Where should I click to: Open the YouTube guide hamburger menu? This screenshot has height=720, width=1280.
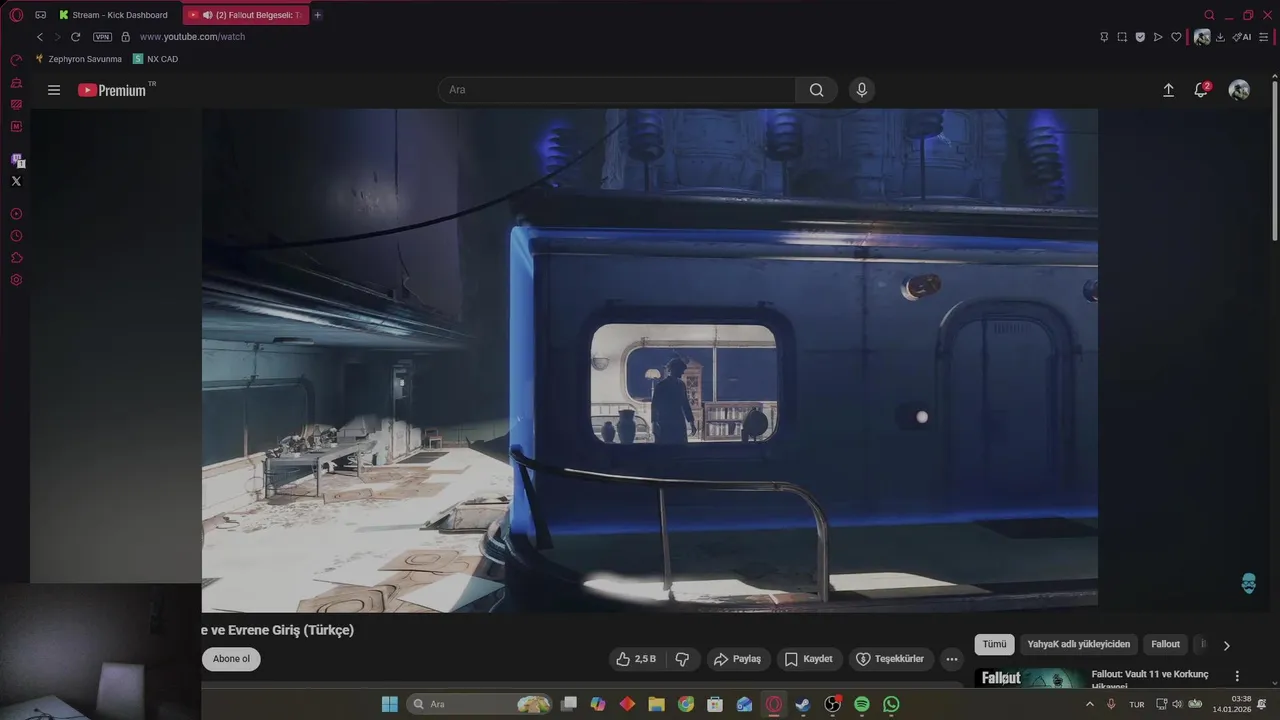point(54,90)
